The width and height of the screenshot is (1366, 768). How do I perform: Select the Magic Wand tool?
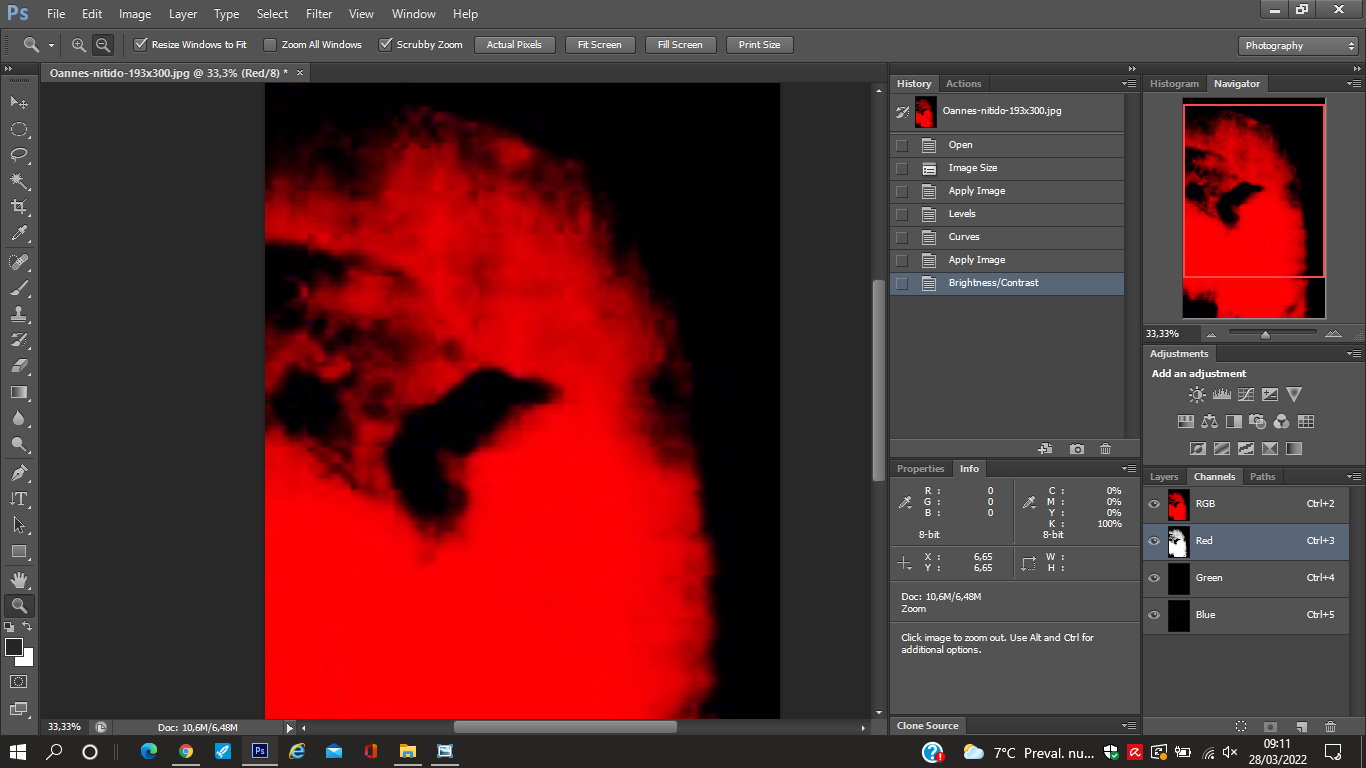[x=19, y=181]
